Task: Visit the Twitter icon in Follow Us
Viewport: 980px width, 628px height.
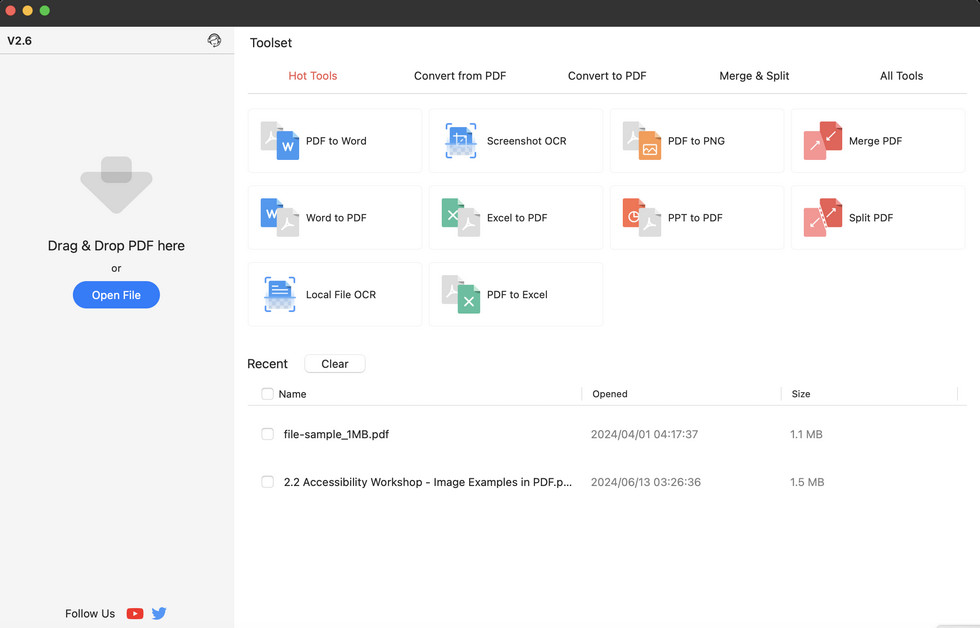Action: click(159, 614)
